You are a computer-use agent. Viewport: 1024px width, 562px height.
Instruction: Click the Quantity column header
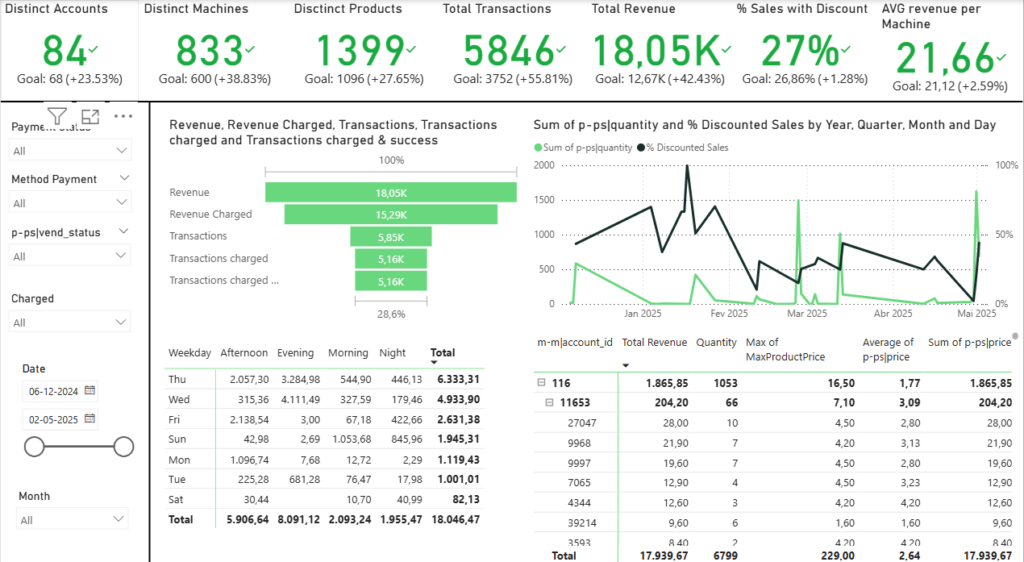(x=716, y=342)
